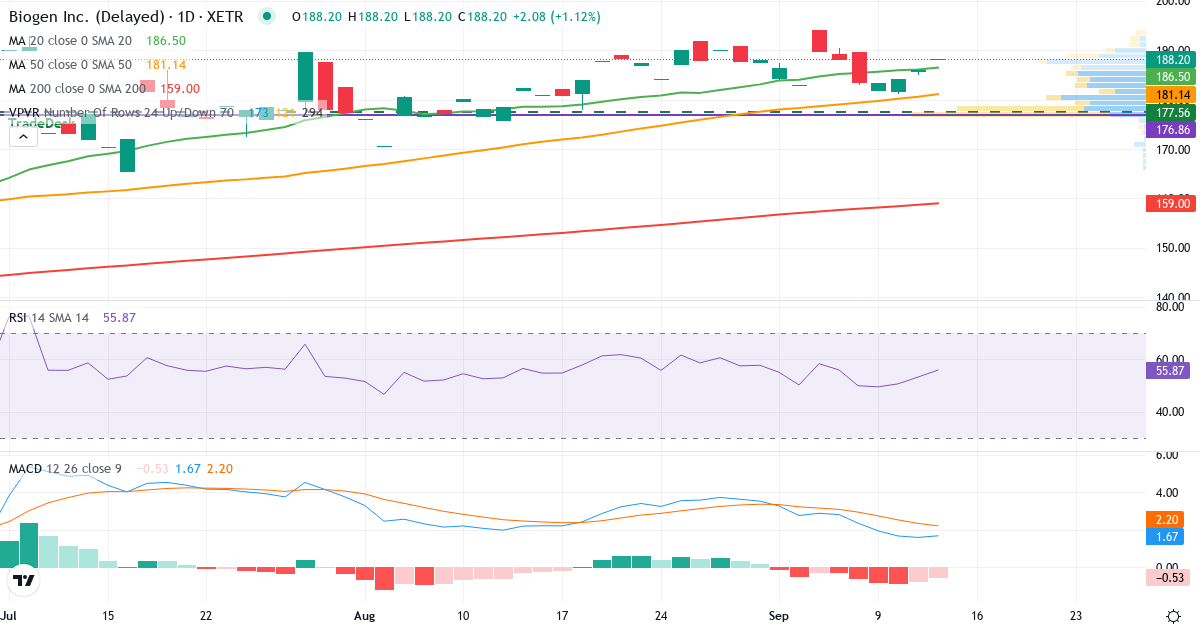Select the MACD 12 26 legend
Image resolution: width=1200 pixels, height=630 pixels.
pos(66,468)
